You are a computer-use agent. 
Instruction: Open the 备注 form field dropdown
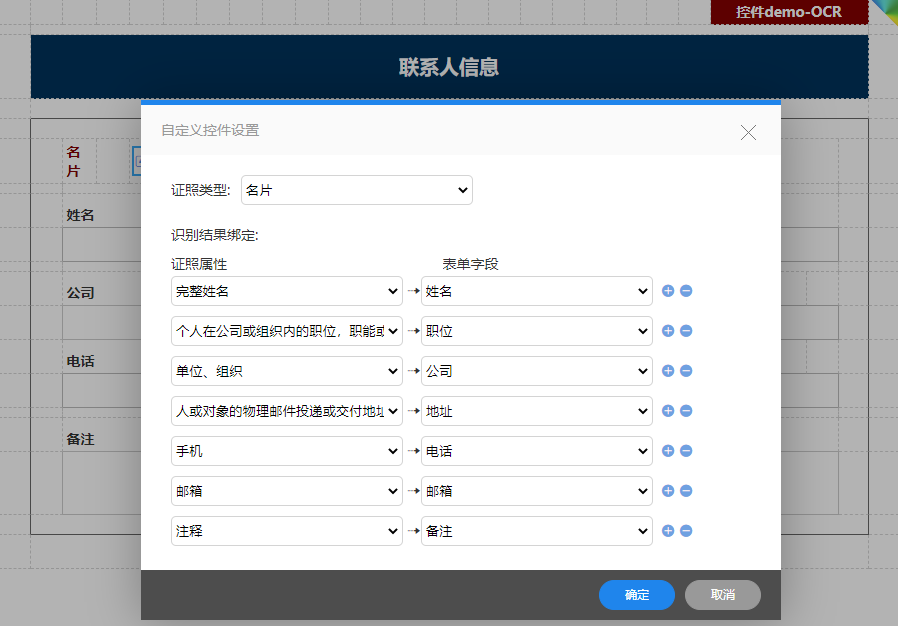tap(537, 531)
